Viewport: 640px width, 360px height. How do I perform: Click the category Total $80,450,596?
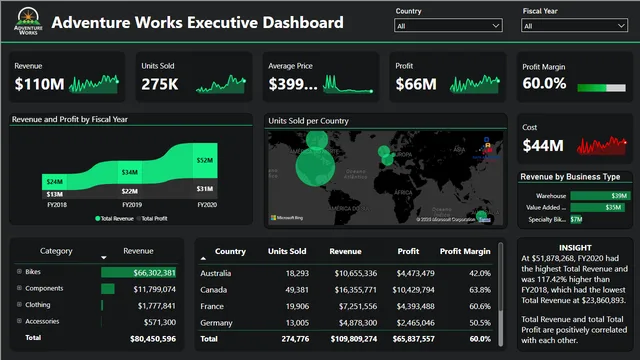(153, 339)
